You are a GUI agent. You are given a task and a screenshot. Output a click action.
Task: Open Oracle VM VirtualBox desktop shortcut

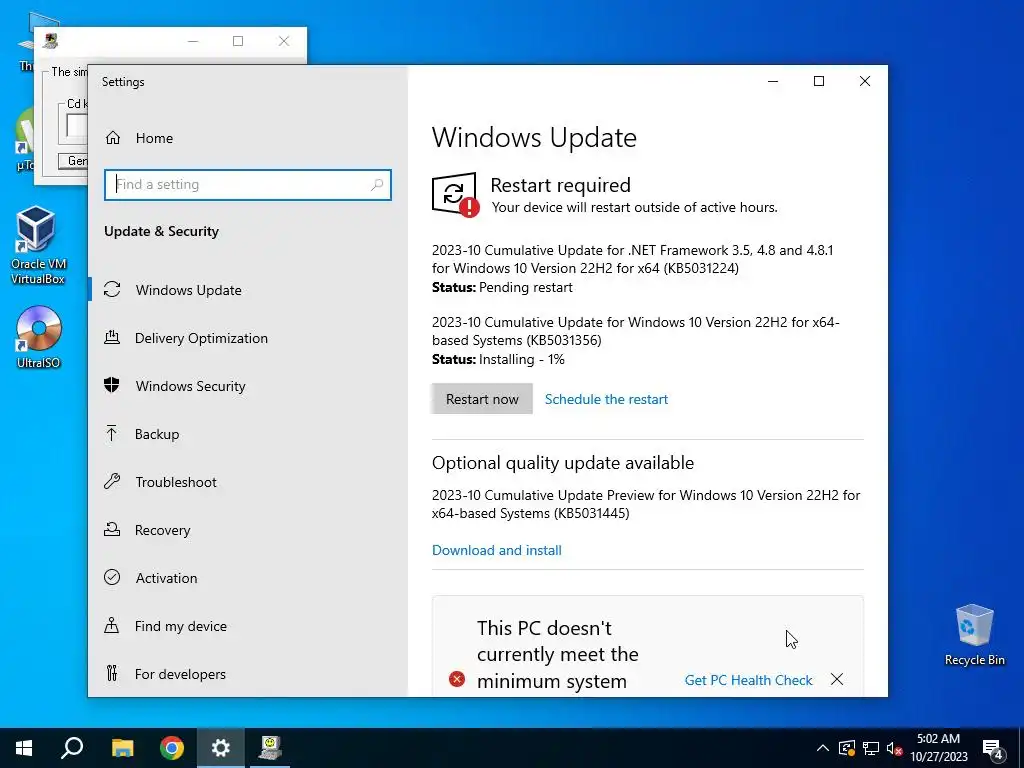pos(38,246)
